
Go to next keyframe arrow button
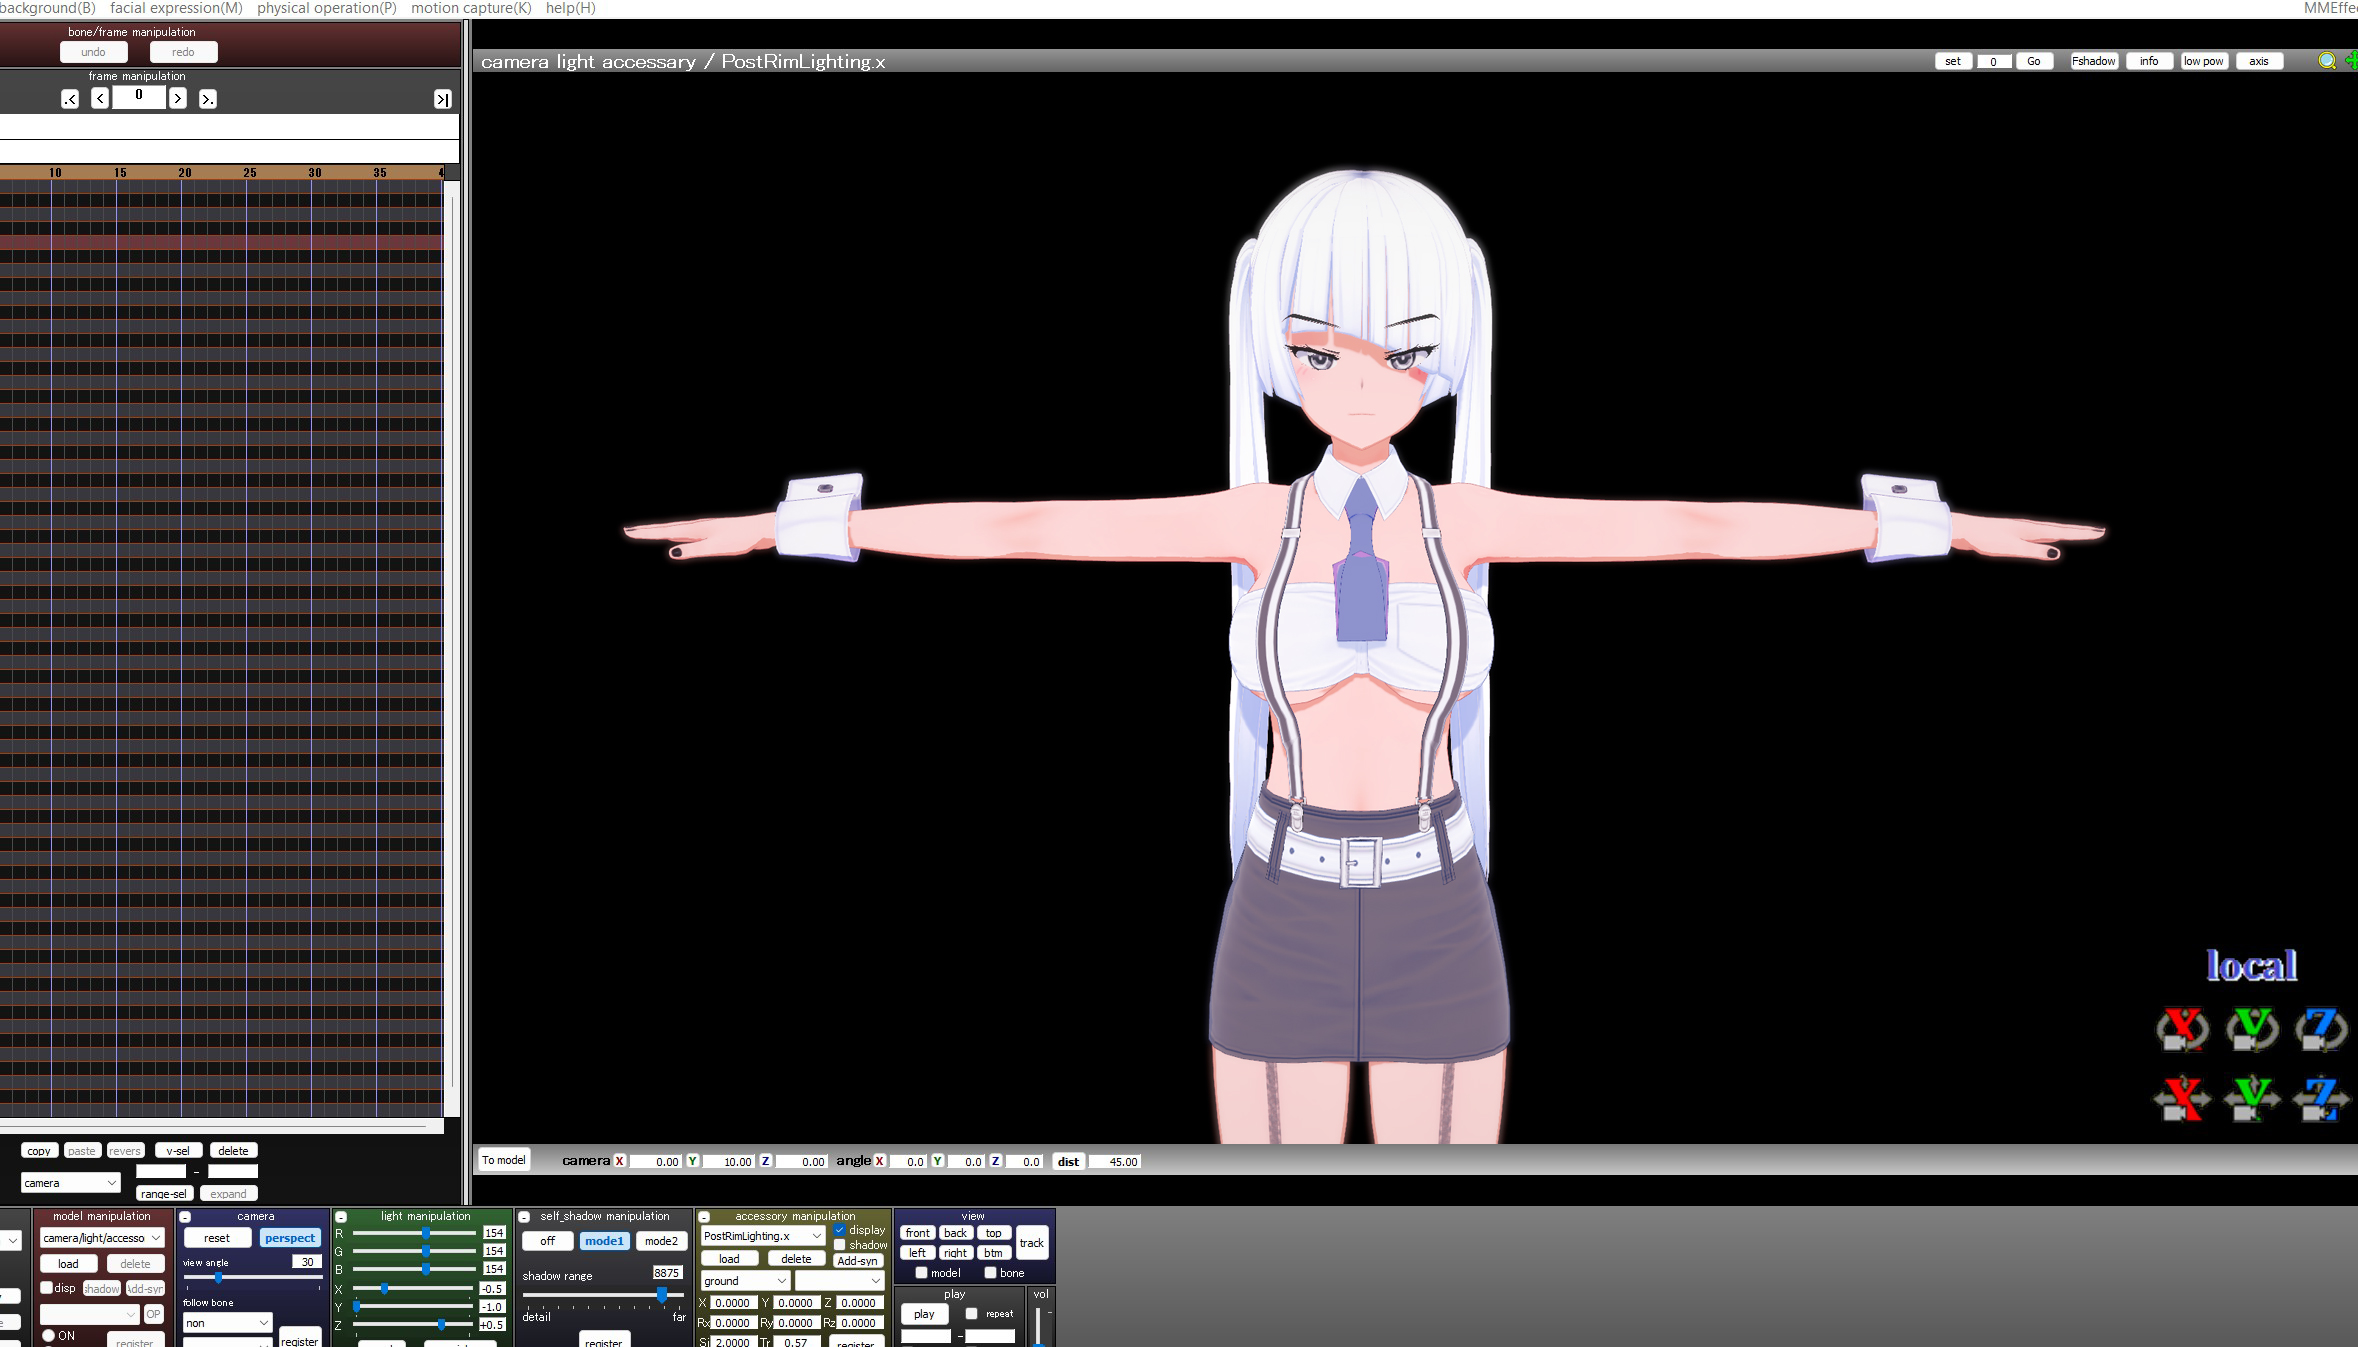[x=207, y=99]
